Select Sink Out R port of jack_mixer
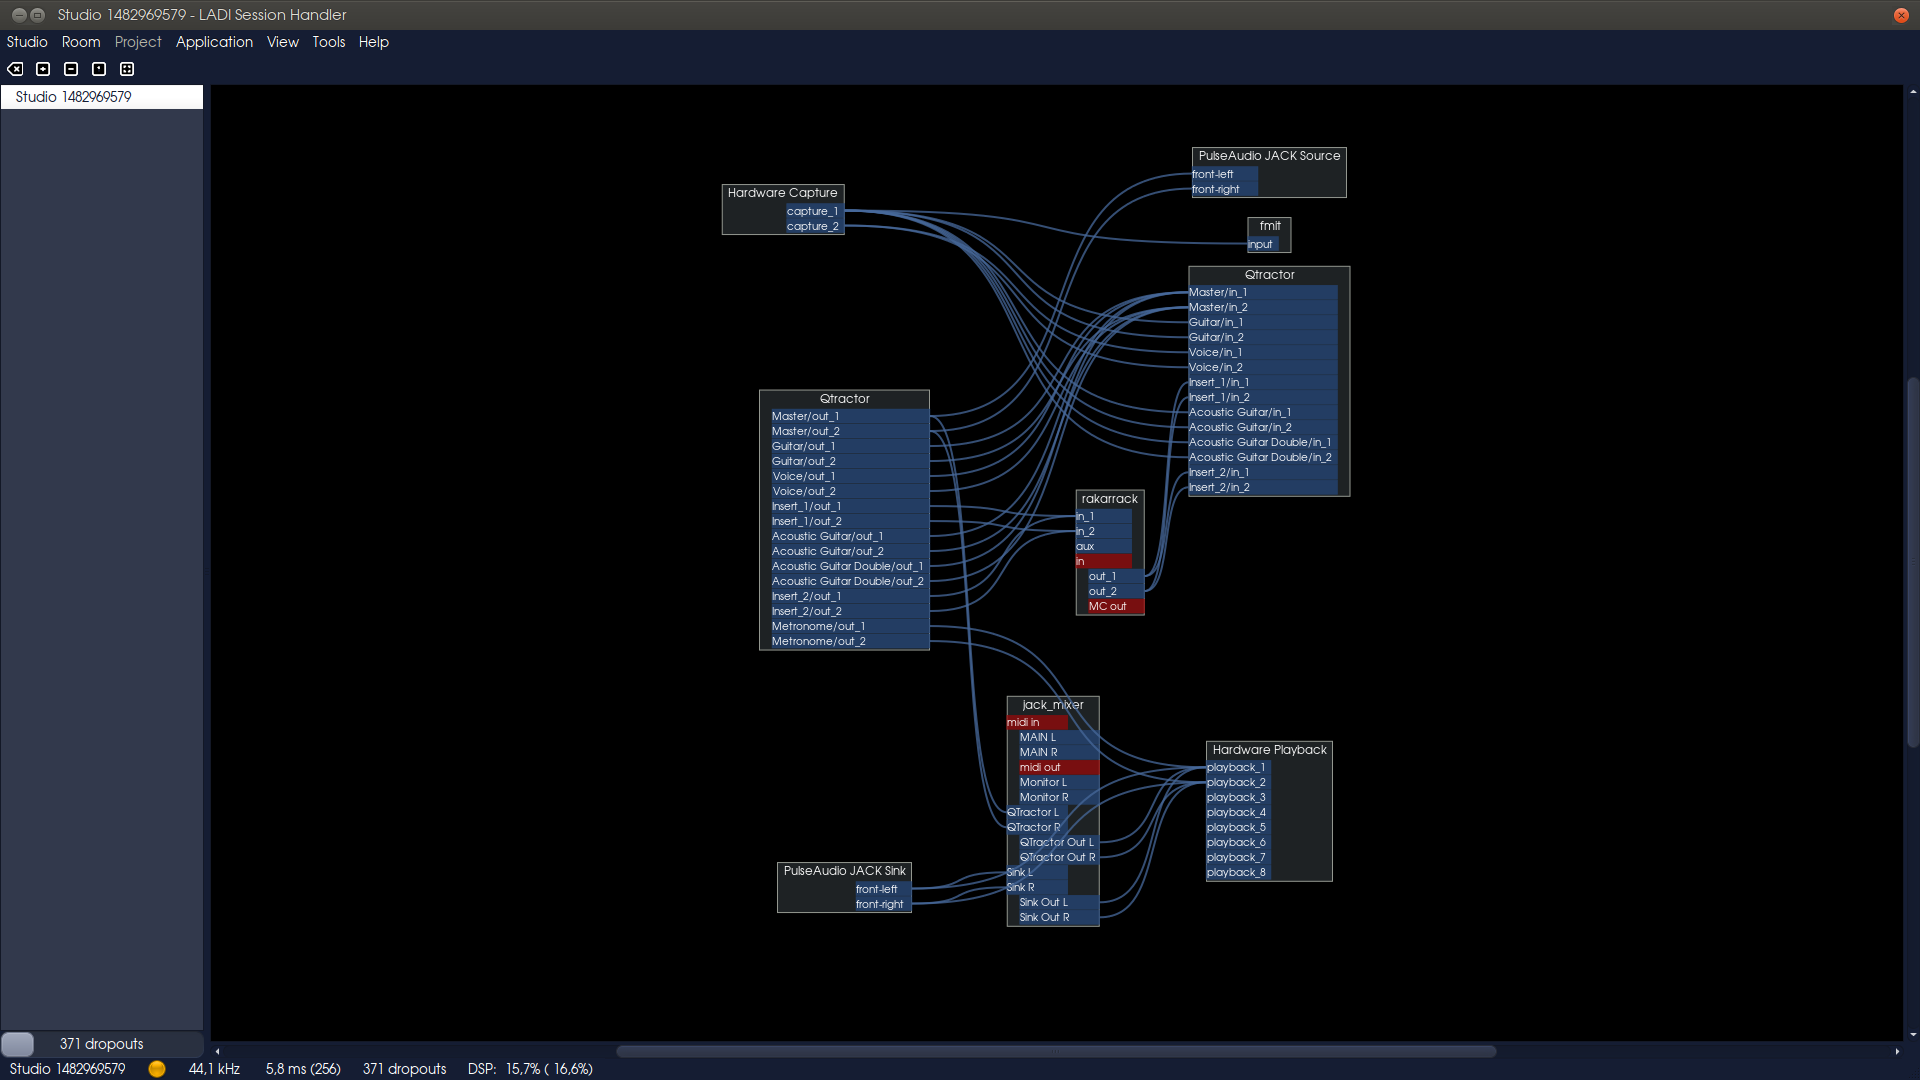 (1058, 917)
